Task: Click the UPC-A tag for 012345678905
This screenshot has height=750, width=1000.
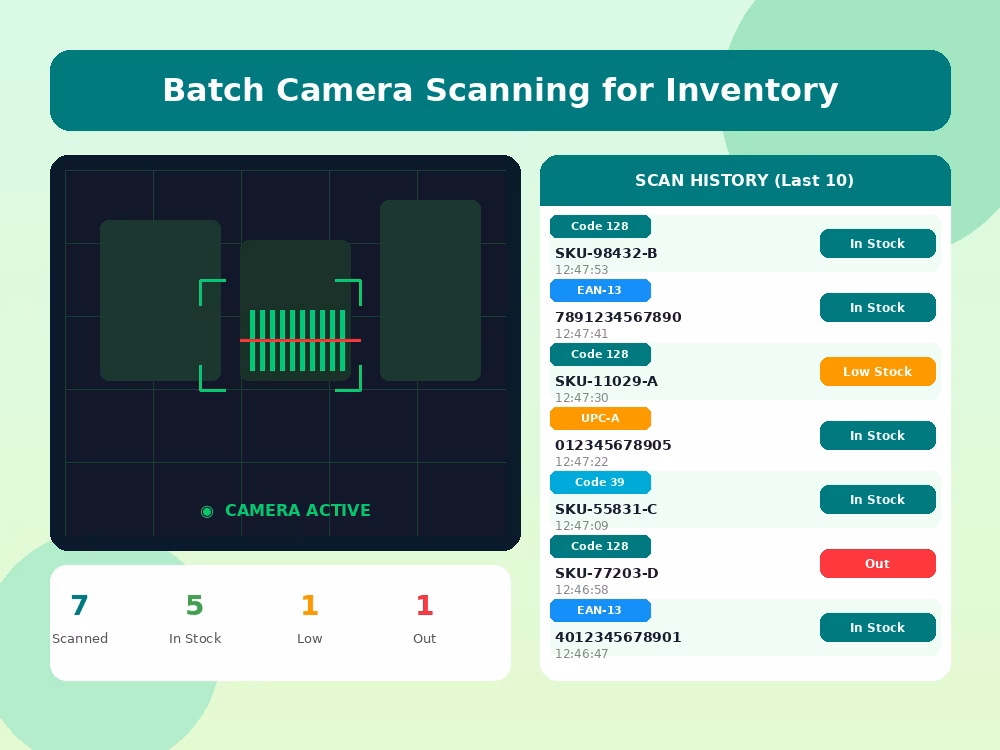Action: coord(600,418)
